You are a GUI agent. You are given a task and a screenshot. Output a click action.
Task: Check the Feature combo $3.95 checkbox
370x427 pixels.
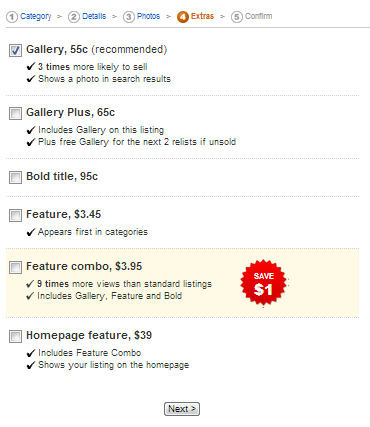coord(15,267)
